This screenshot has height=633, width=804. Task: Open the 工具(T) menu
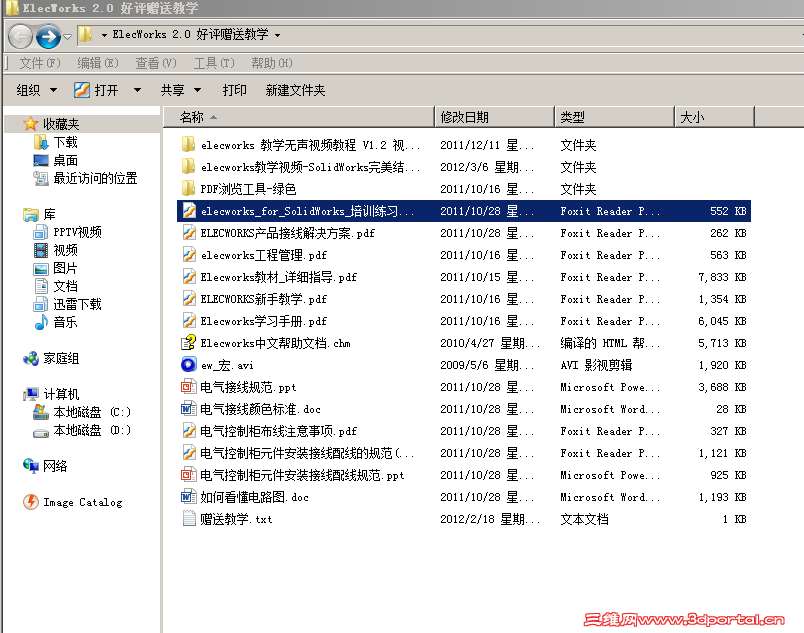(214, 63)
